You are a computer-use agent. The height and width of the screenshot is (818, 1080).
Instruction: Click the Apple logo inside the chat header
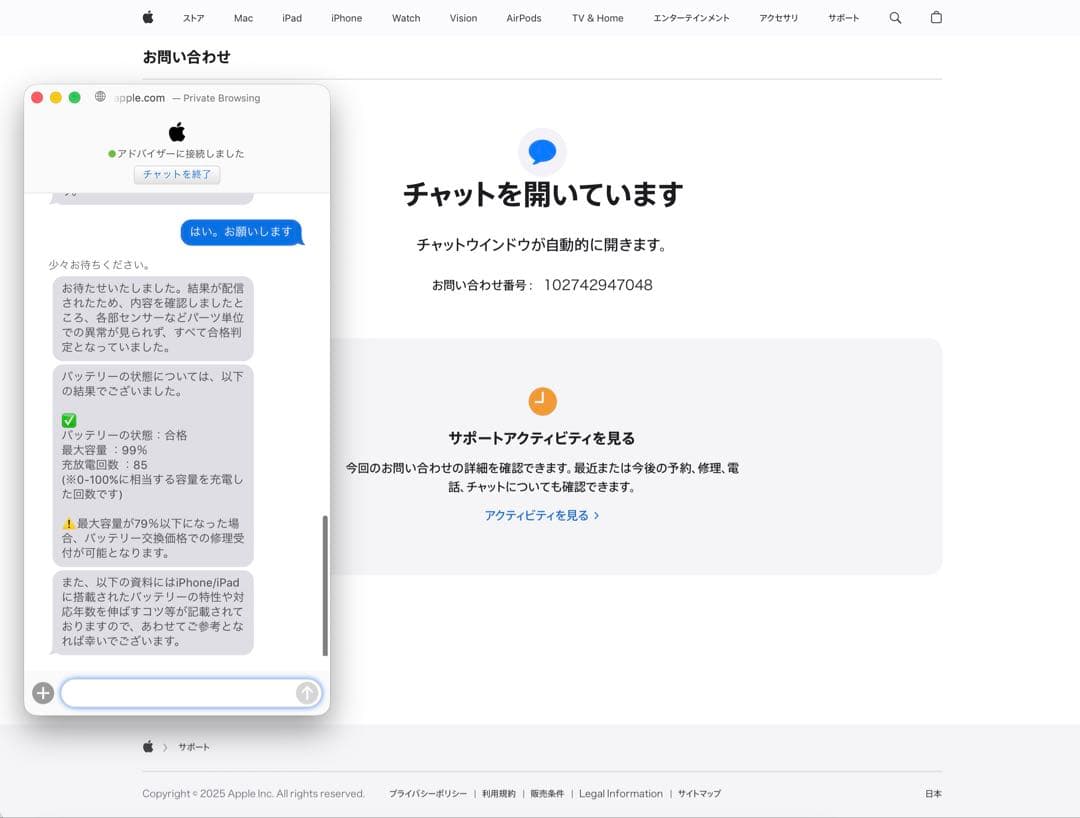click(x=177, y=130)
